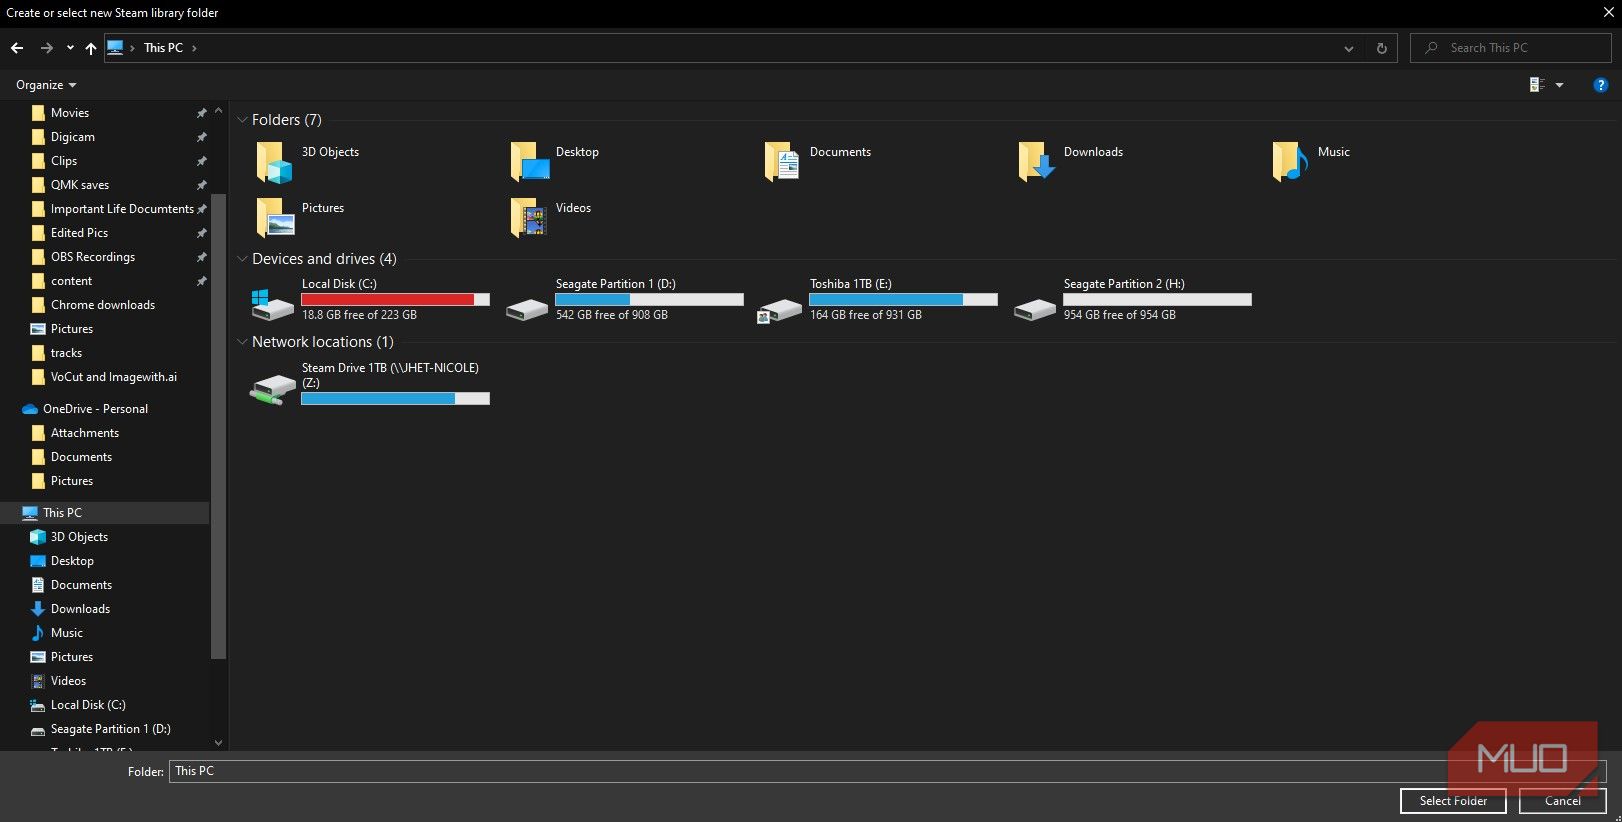Viewport: 1622px width, 822px height.
Task: Open the help question mark icon
Action: 1600,85
